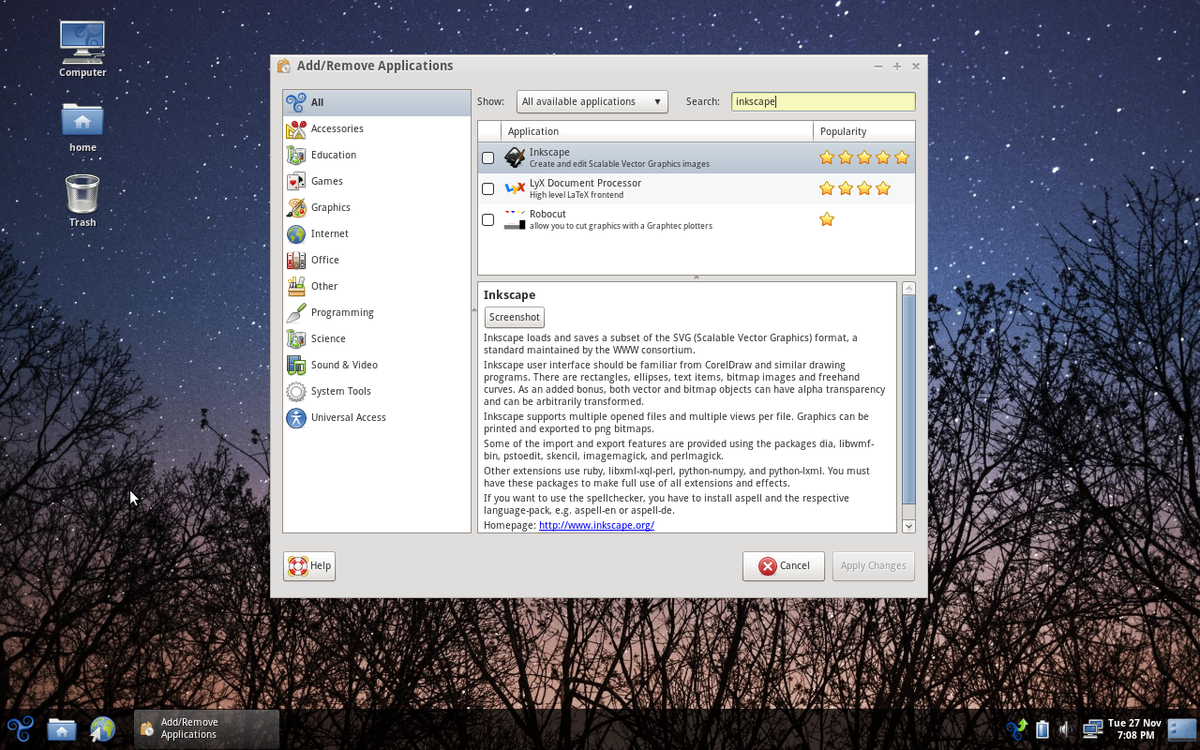Click the Inkscape application icon

click(x=515, y=158)
